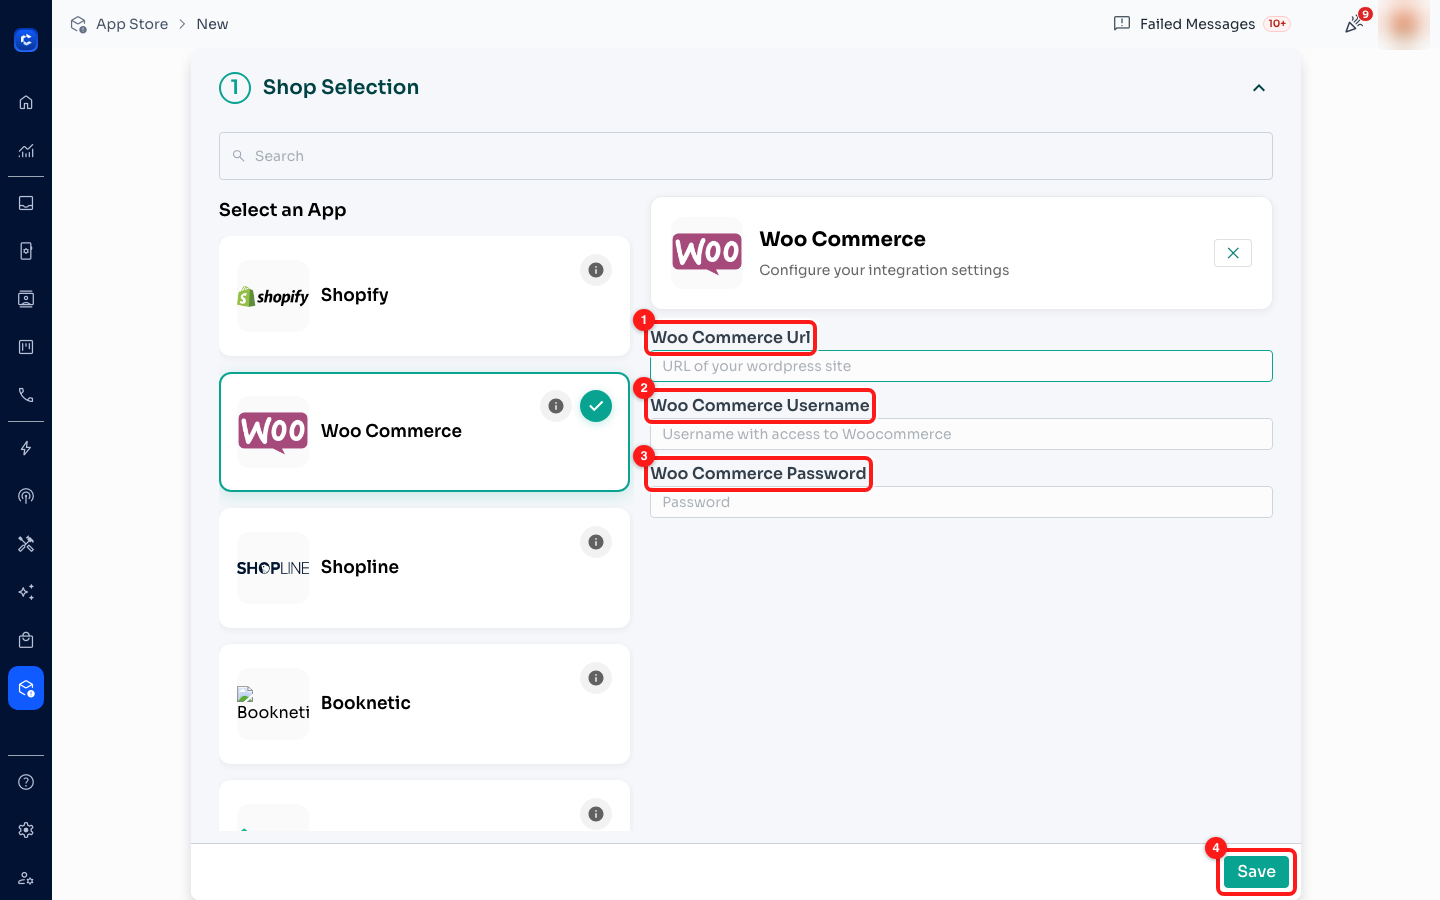Focus the Woo Commerce Password input

[x=961, y=502]
